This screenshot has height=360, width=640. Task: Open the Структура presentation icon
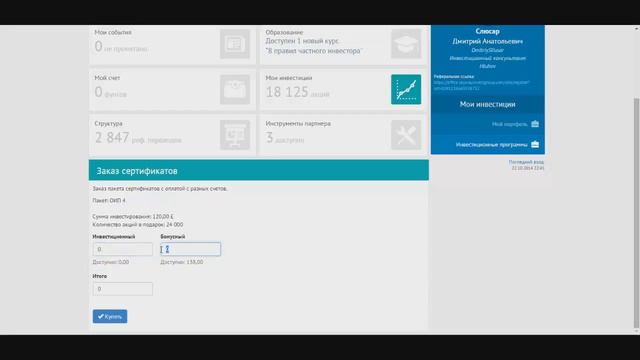pos(235,135)
